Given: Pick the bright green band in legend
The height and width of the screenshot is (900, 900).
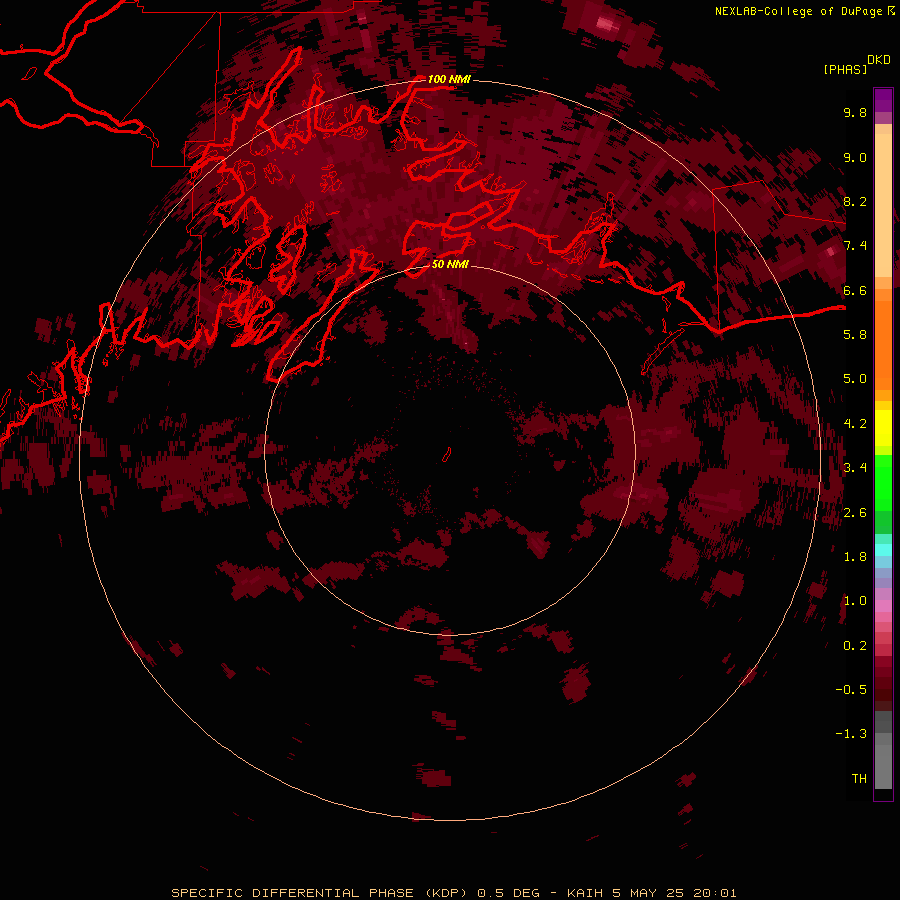Looking at the screenshot, I should point(883,483).
